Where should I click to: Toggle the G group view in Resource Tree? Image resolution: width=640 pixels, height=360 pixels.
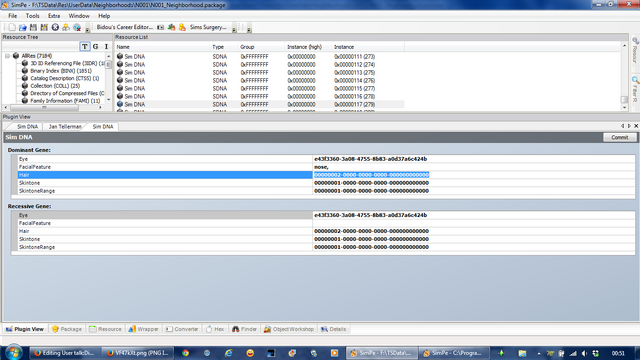coord(96,47)
